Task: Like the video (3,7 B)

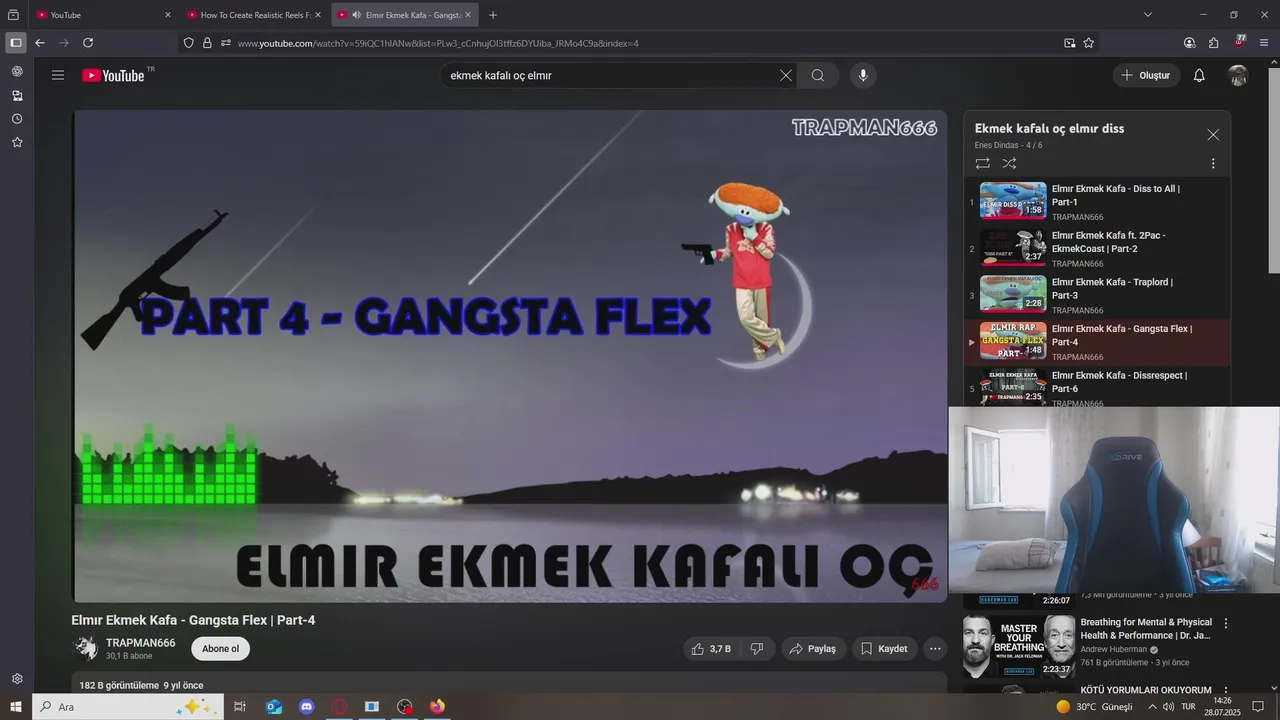Action: (711, 648)
